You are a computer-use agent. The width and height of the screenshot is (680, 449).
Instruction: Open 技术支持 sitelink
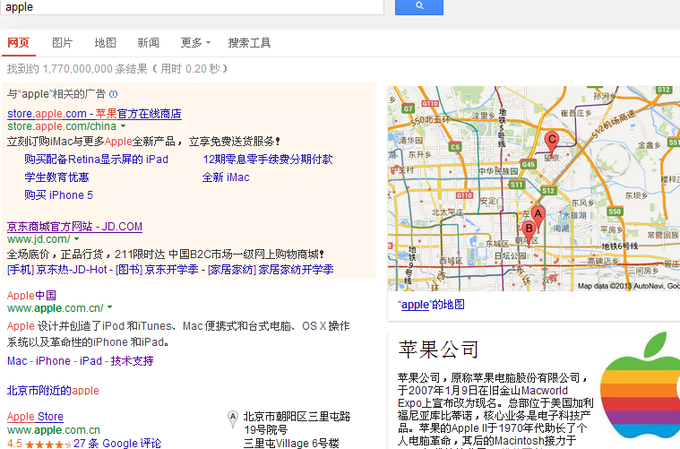point(132,361)
